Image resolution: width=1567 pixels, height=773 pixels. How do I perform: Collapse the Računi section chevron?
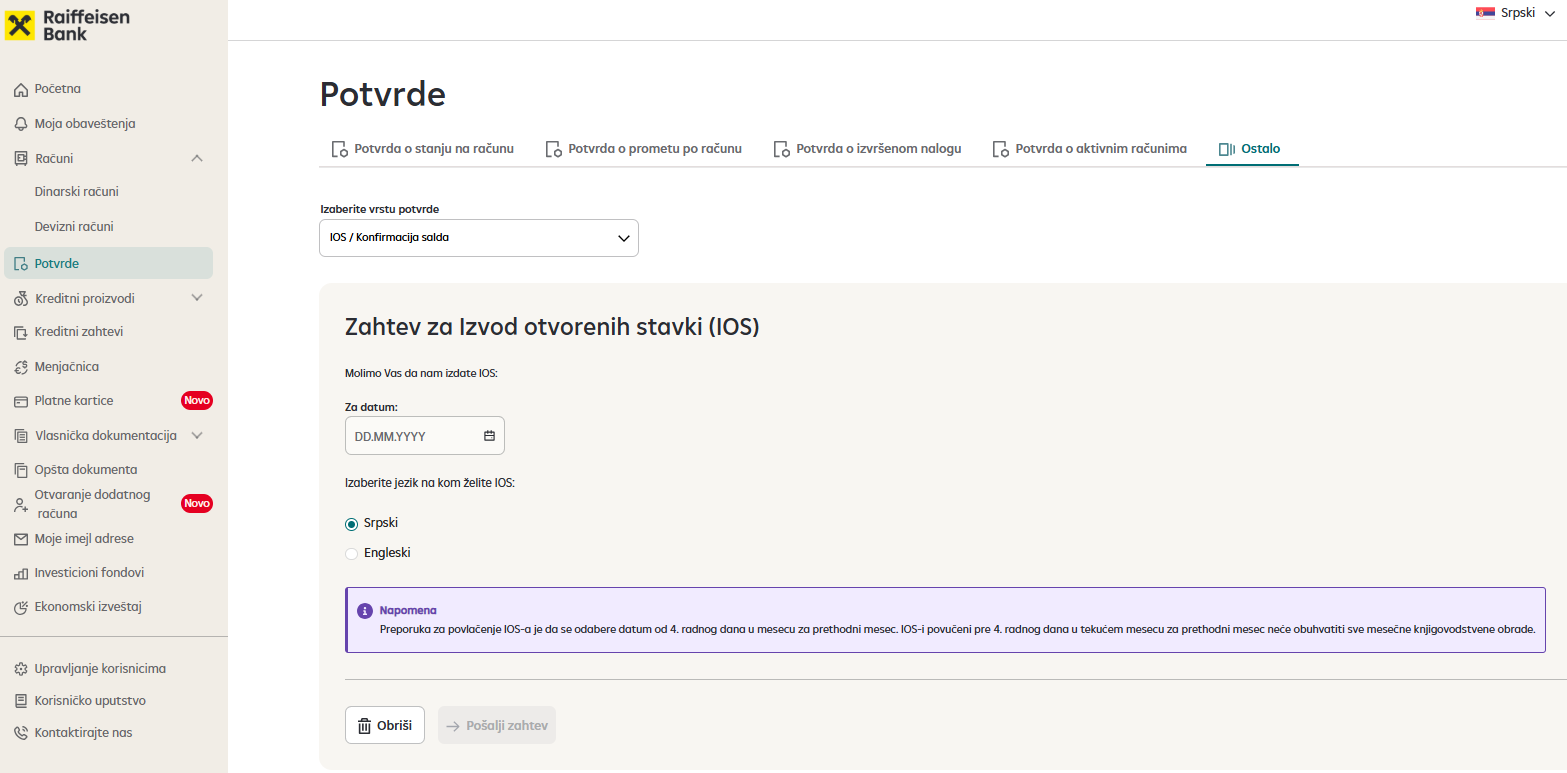point(197,158)
